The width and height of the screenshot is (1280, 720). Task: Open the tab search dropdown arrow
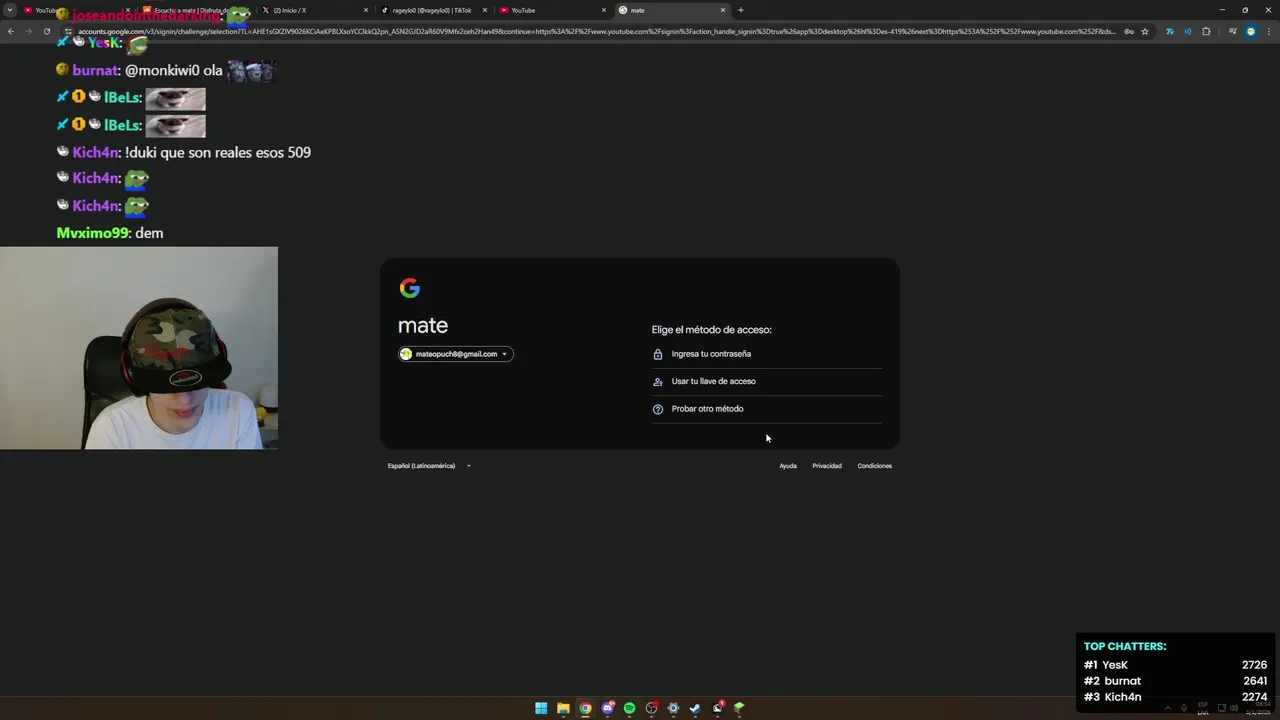click(x=10, y=10)
